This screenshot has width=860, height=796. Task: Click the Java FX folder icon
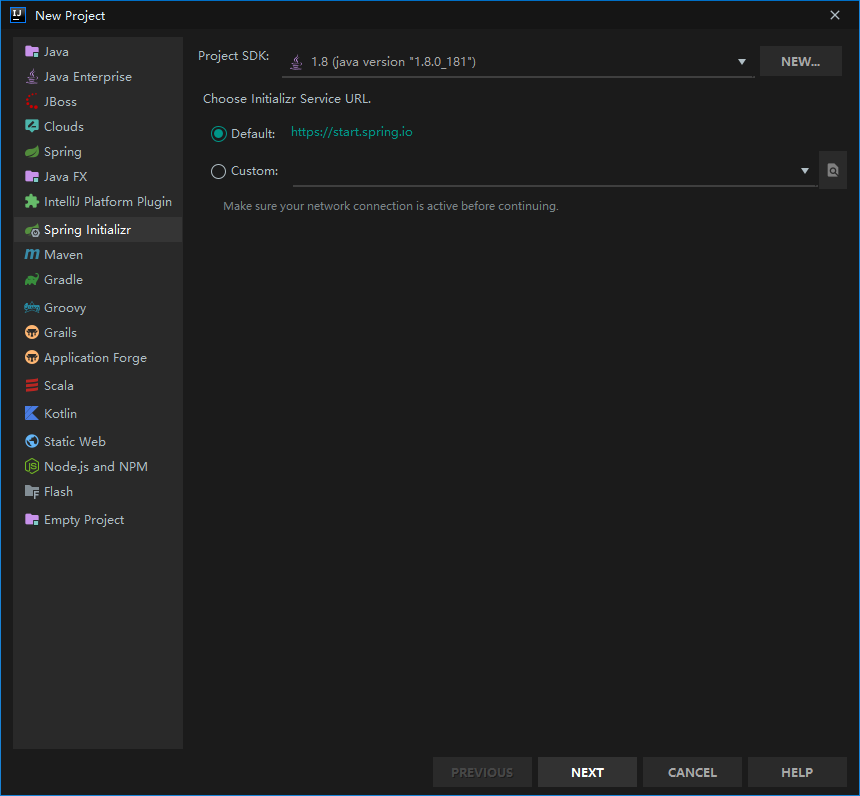coord(32,177)
